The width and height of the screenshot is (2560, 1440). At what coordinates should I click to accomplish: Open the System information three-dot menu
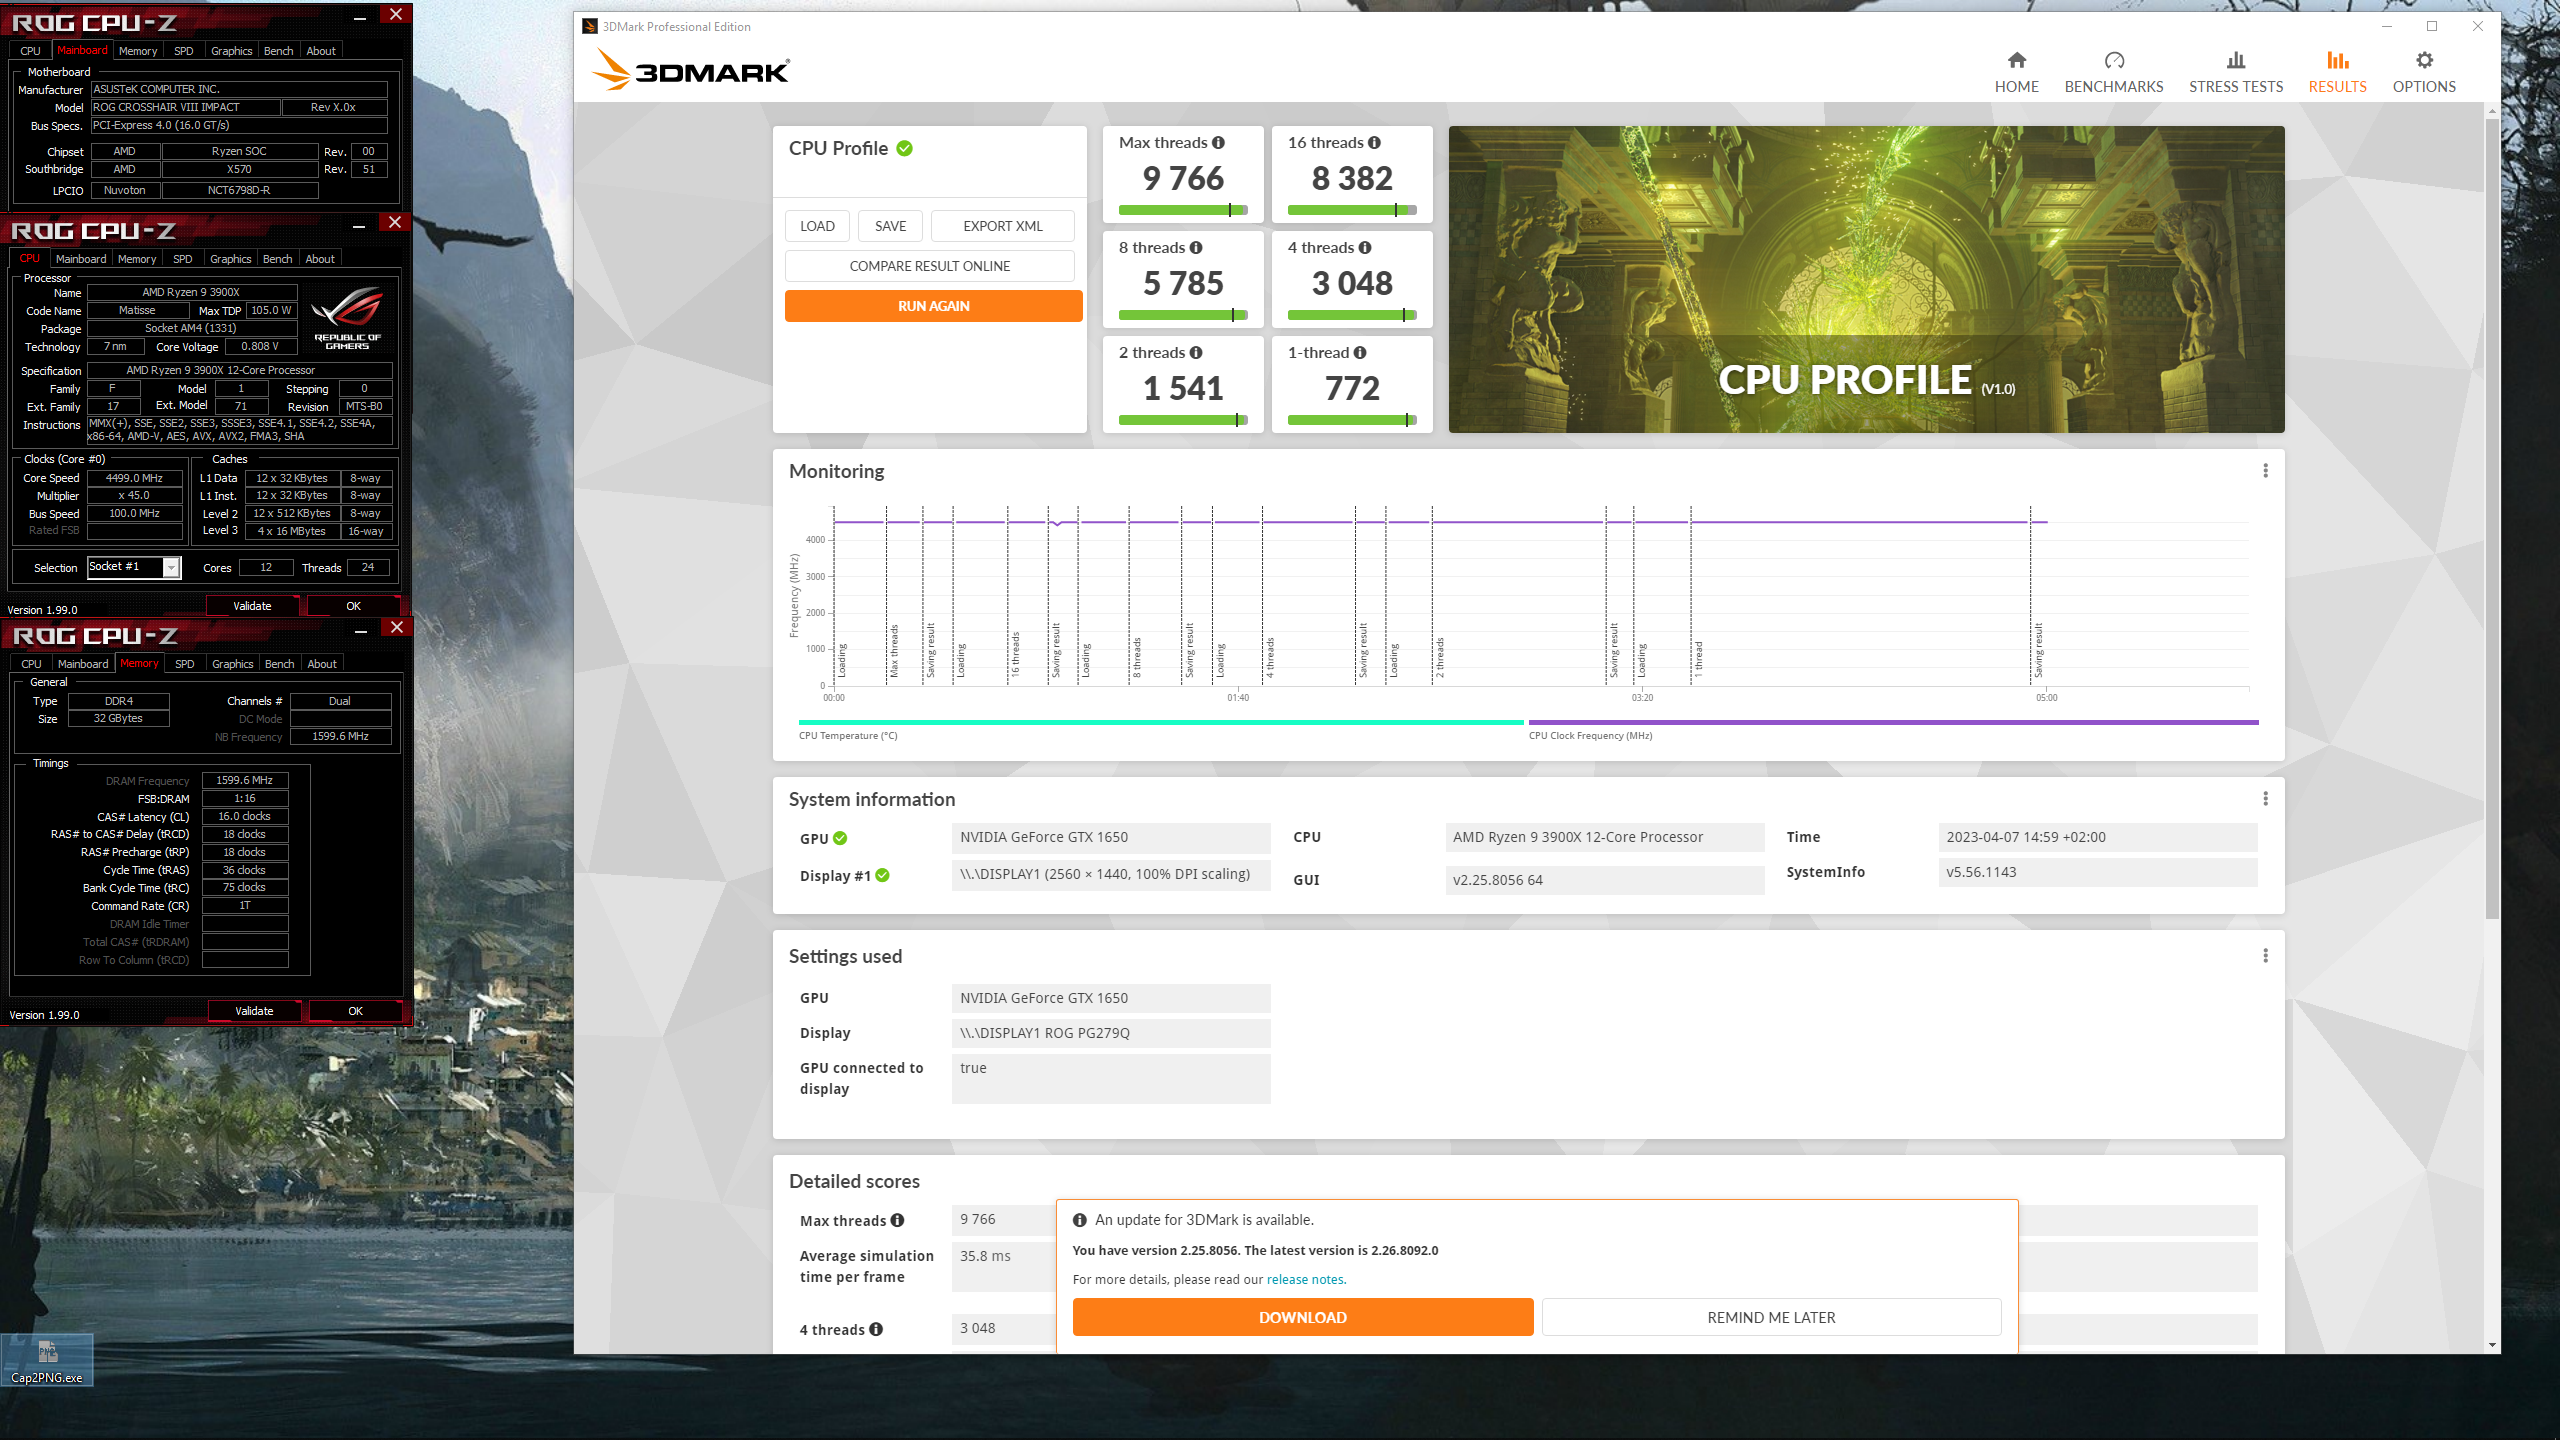point(2265,799)
